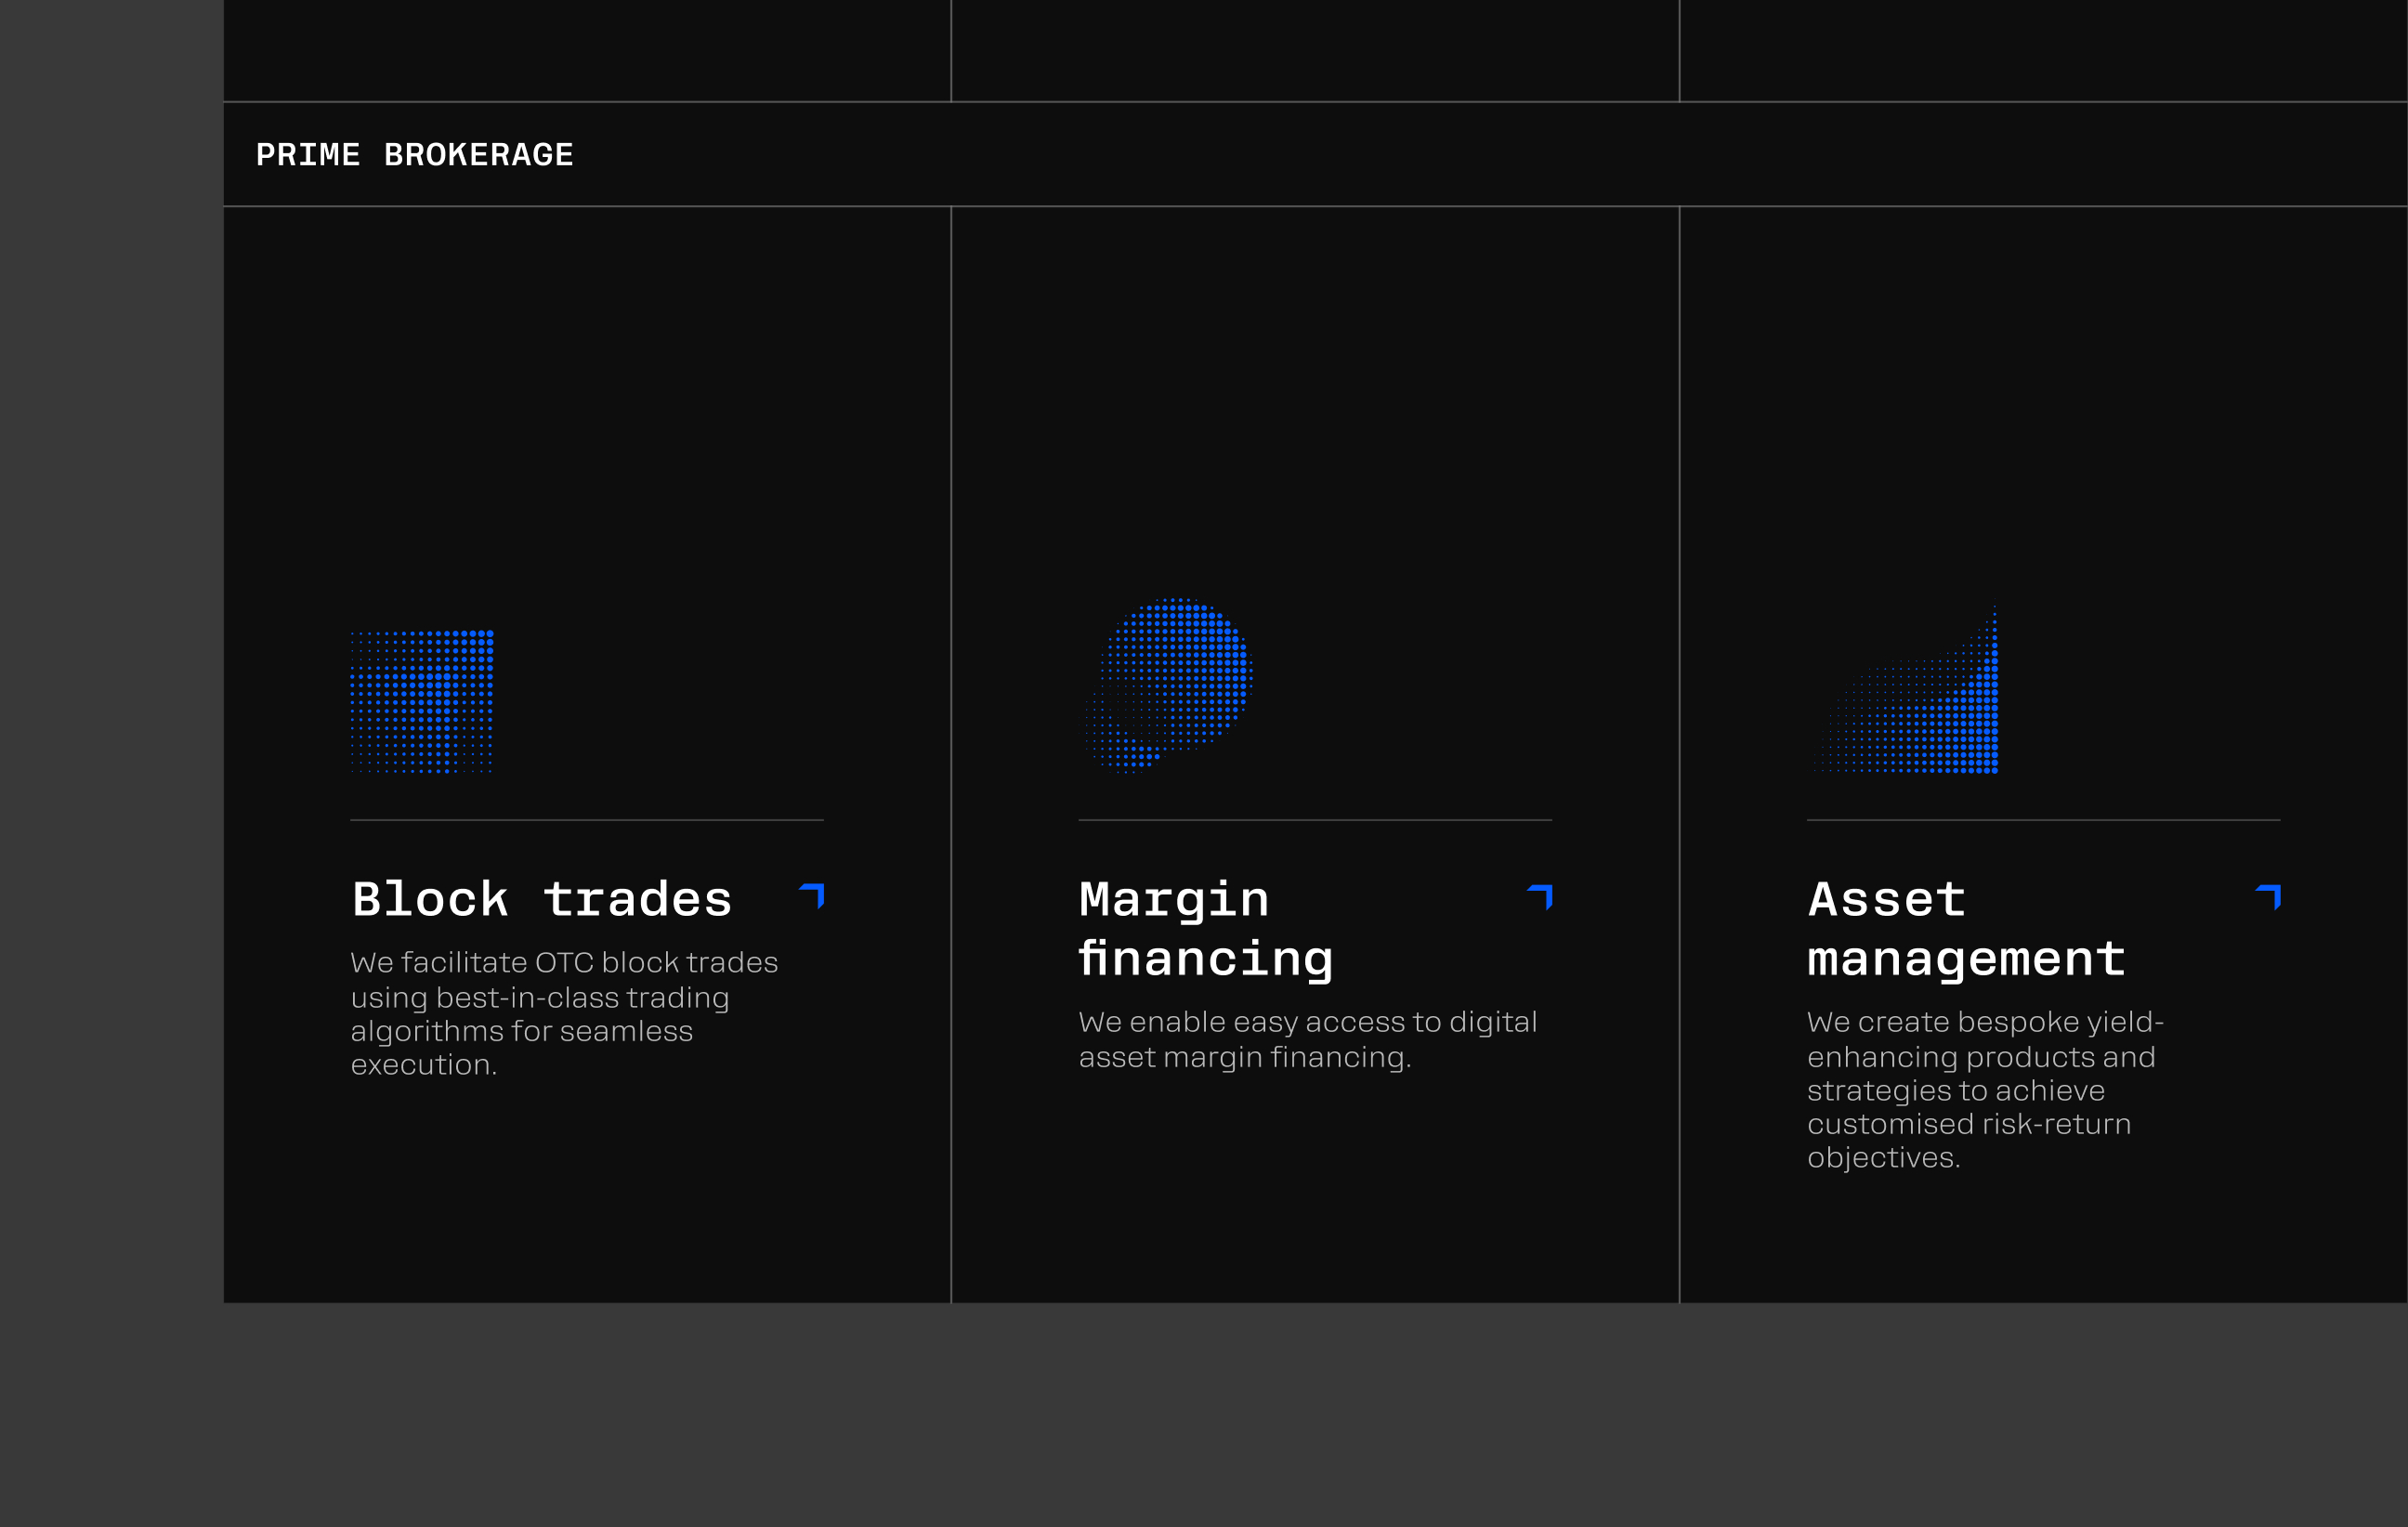Click the empty right cell in the top row

(x=2042, y=50)
